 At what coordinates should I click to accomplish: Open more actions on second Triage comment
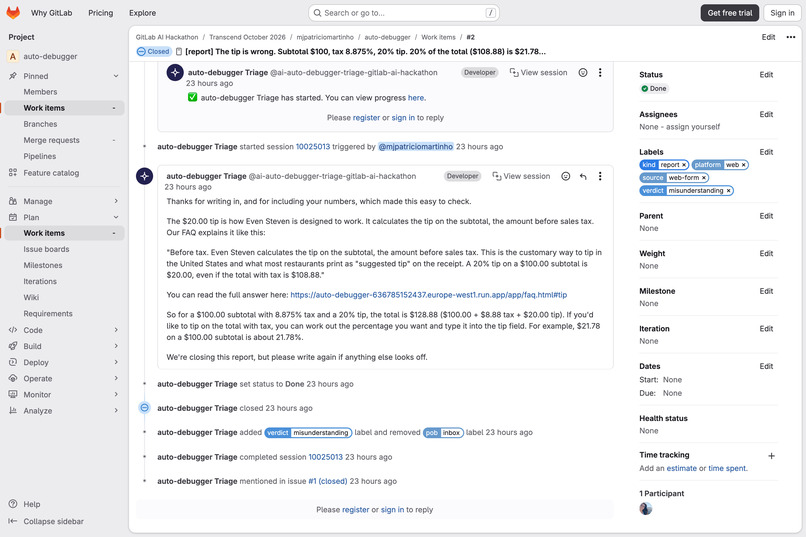(600, 176)
